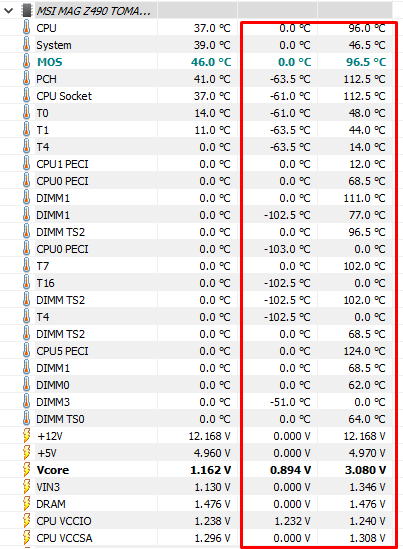Image resolution: width=403 pixels, height=549 pixels.
Task: Click CPU VCCSA maximum value 1.308 V
Action: coord(367,538)
